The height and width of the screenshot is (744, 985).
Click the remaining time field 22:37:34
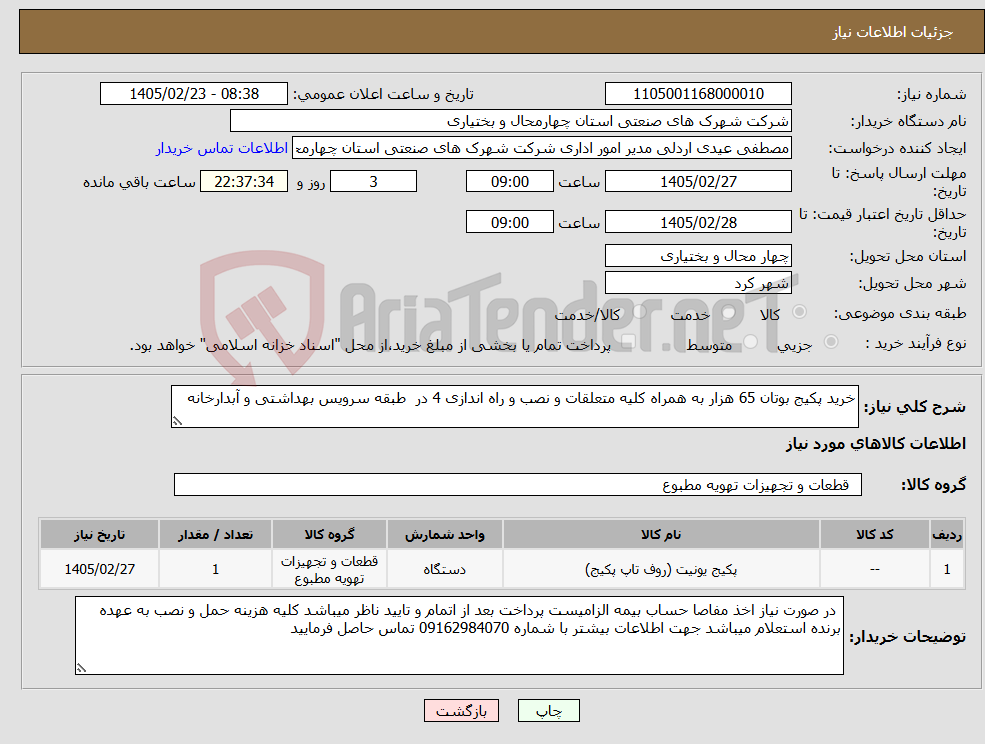click(244, 182)
